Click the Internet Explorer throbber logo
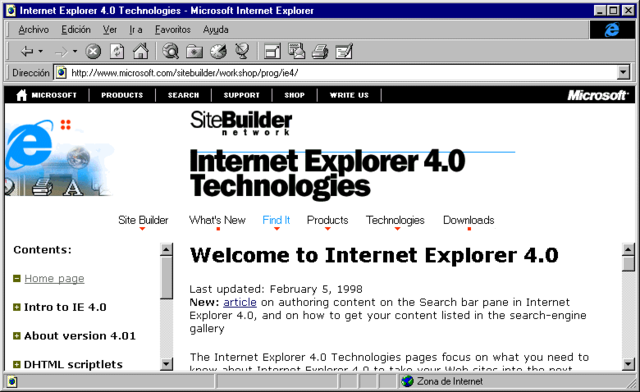Image resolution: width=640 pixels, height=392 pixels. click(612, 30)
